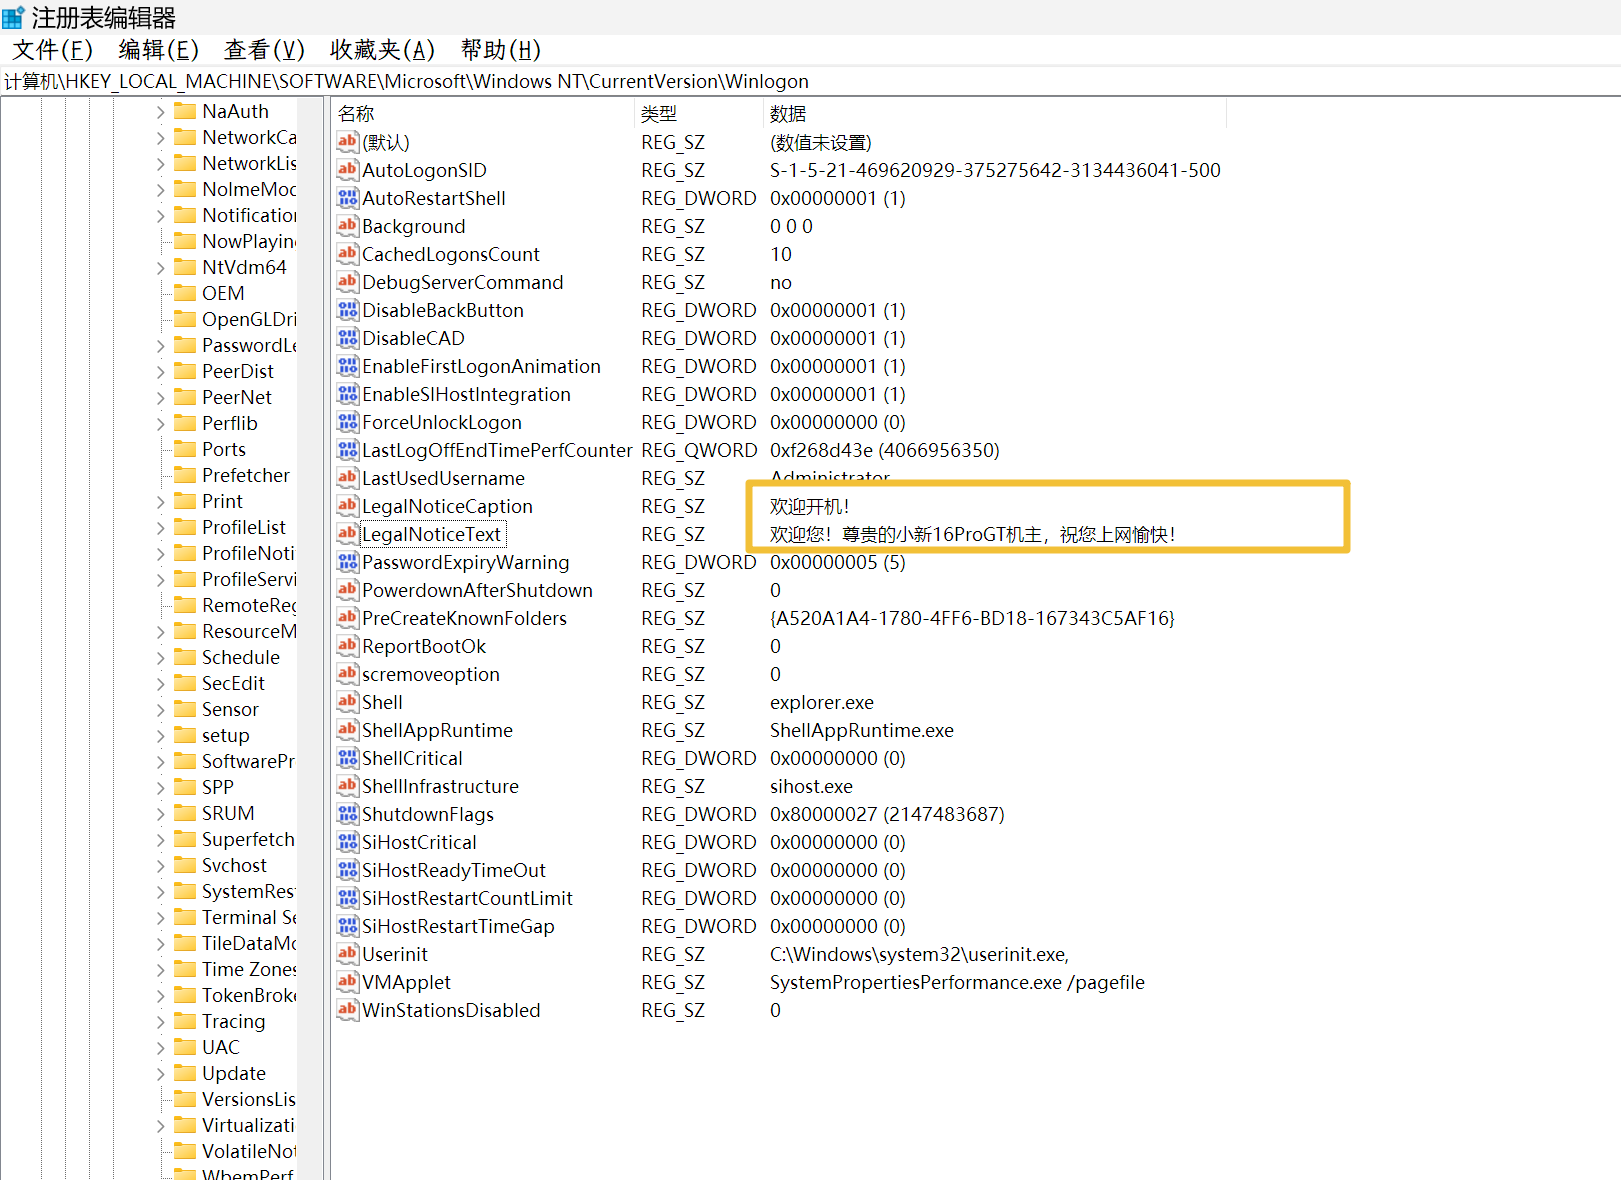Click the string icon beside LegalNoticeCaption

click(347, 506)
